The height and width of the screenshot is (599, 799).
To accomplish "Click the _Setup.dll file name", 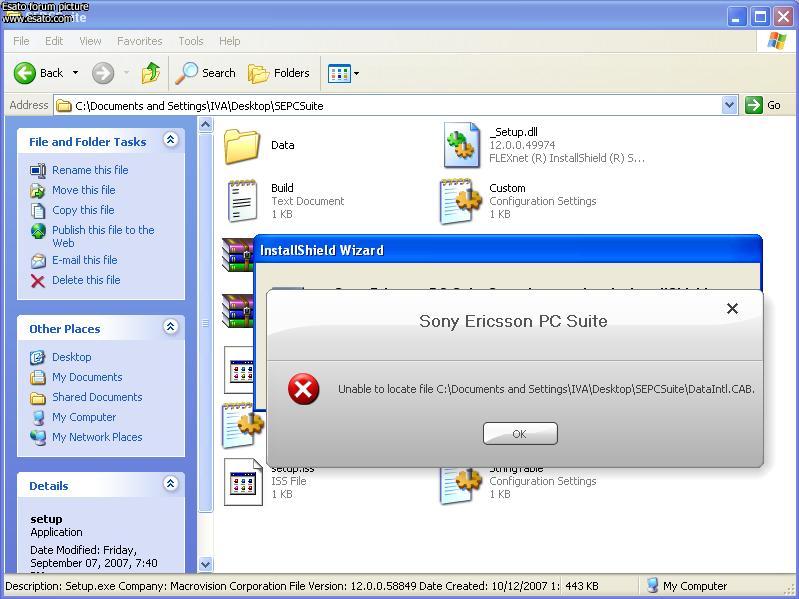I will click(514, 132).
